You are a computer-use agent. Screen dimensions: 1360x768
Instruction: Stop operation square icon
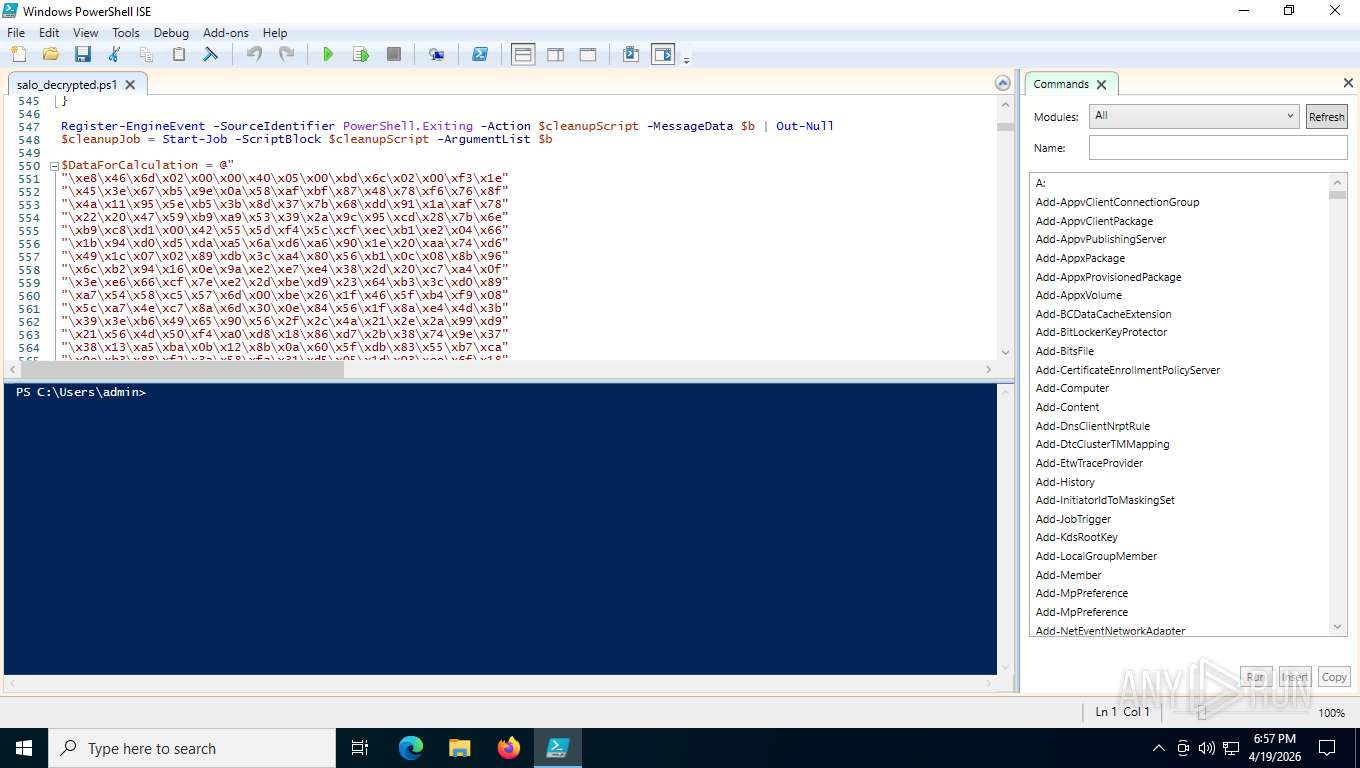point(394,54)
